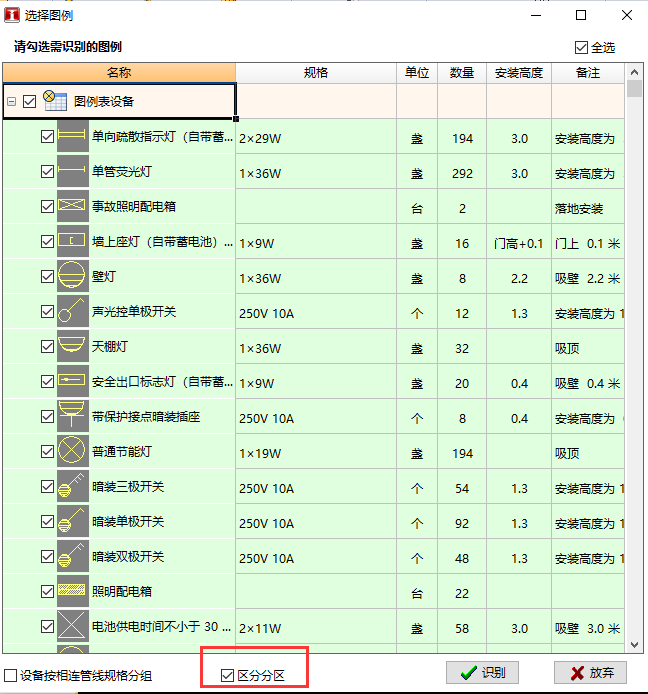This screenshot has width=648, height=694.
Task: Select the 天棚灯 symbol icon
Action: (x=73, y=347)
